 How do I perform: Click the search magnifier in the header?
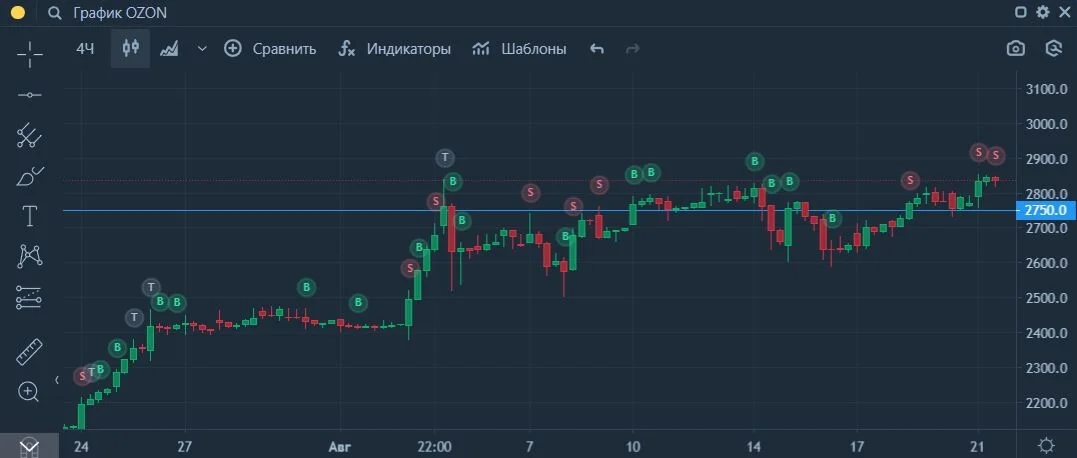click(x=55, y=13)
